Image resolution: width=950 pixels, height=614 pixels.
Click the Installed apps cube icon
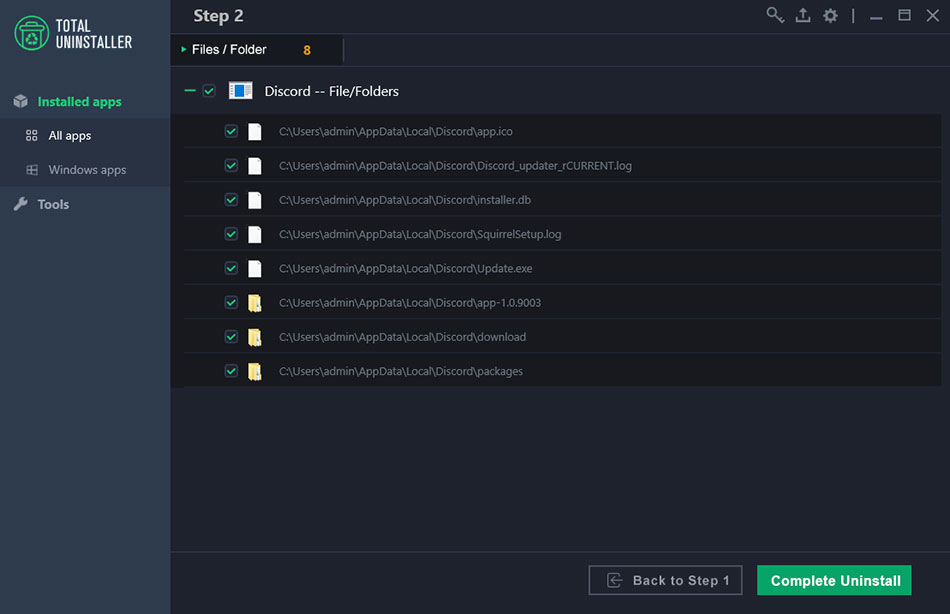[x=21, y=101]
